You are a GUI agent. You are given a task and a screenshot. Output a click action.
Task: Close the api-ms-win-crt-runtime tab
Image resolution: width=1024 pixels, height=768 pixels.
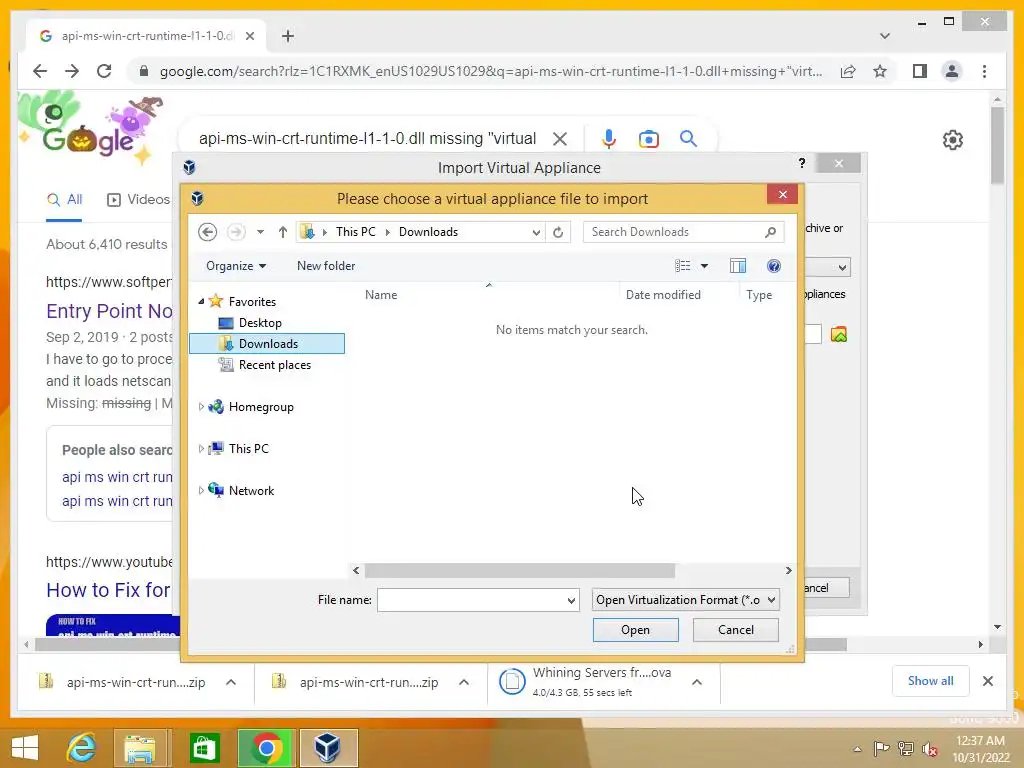click(249, 36)
